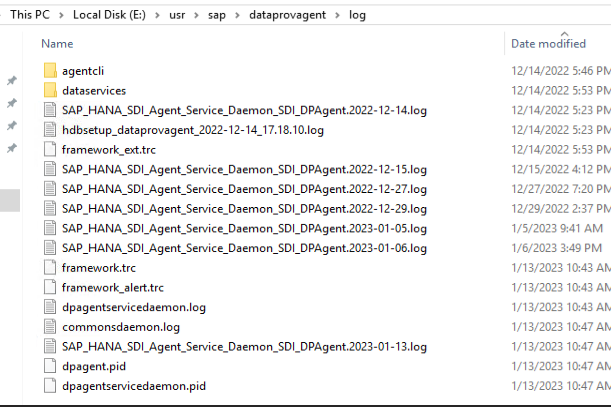Click the commonsdaemon.log file icon

tap(52, 326)
